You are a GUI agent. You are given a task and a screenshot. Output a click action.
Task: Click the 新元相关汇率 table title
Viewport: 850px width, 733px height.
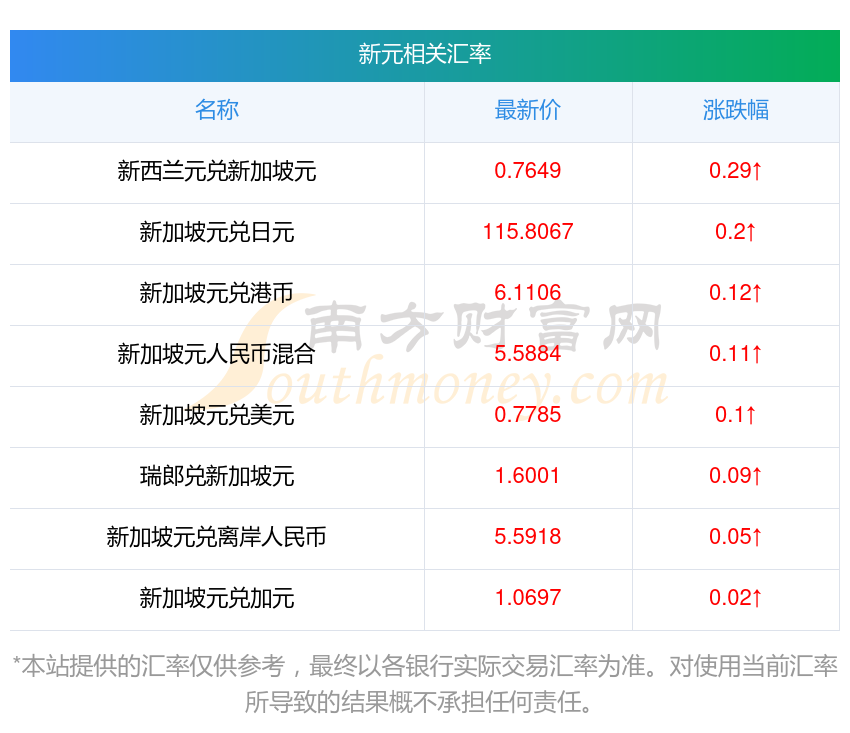[x=424, y=54]
